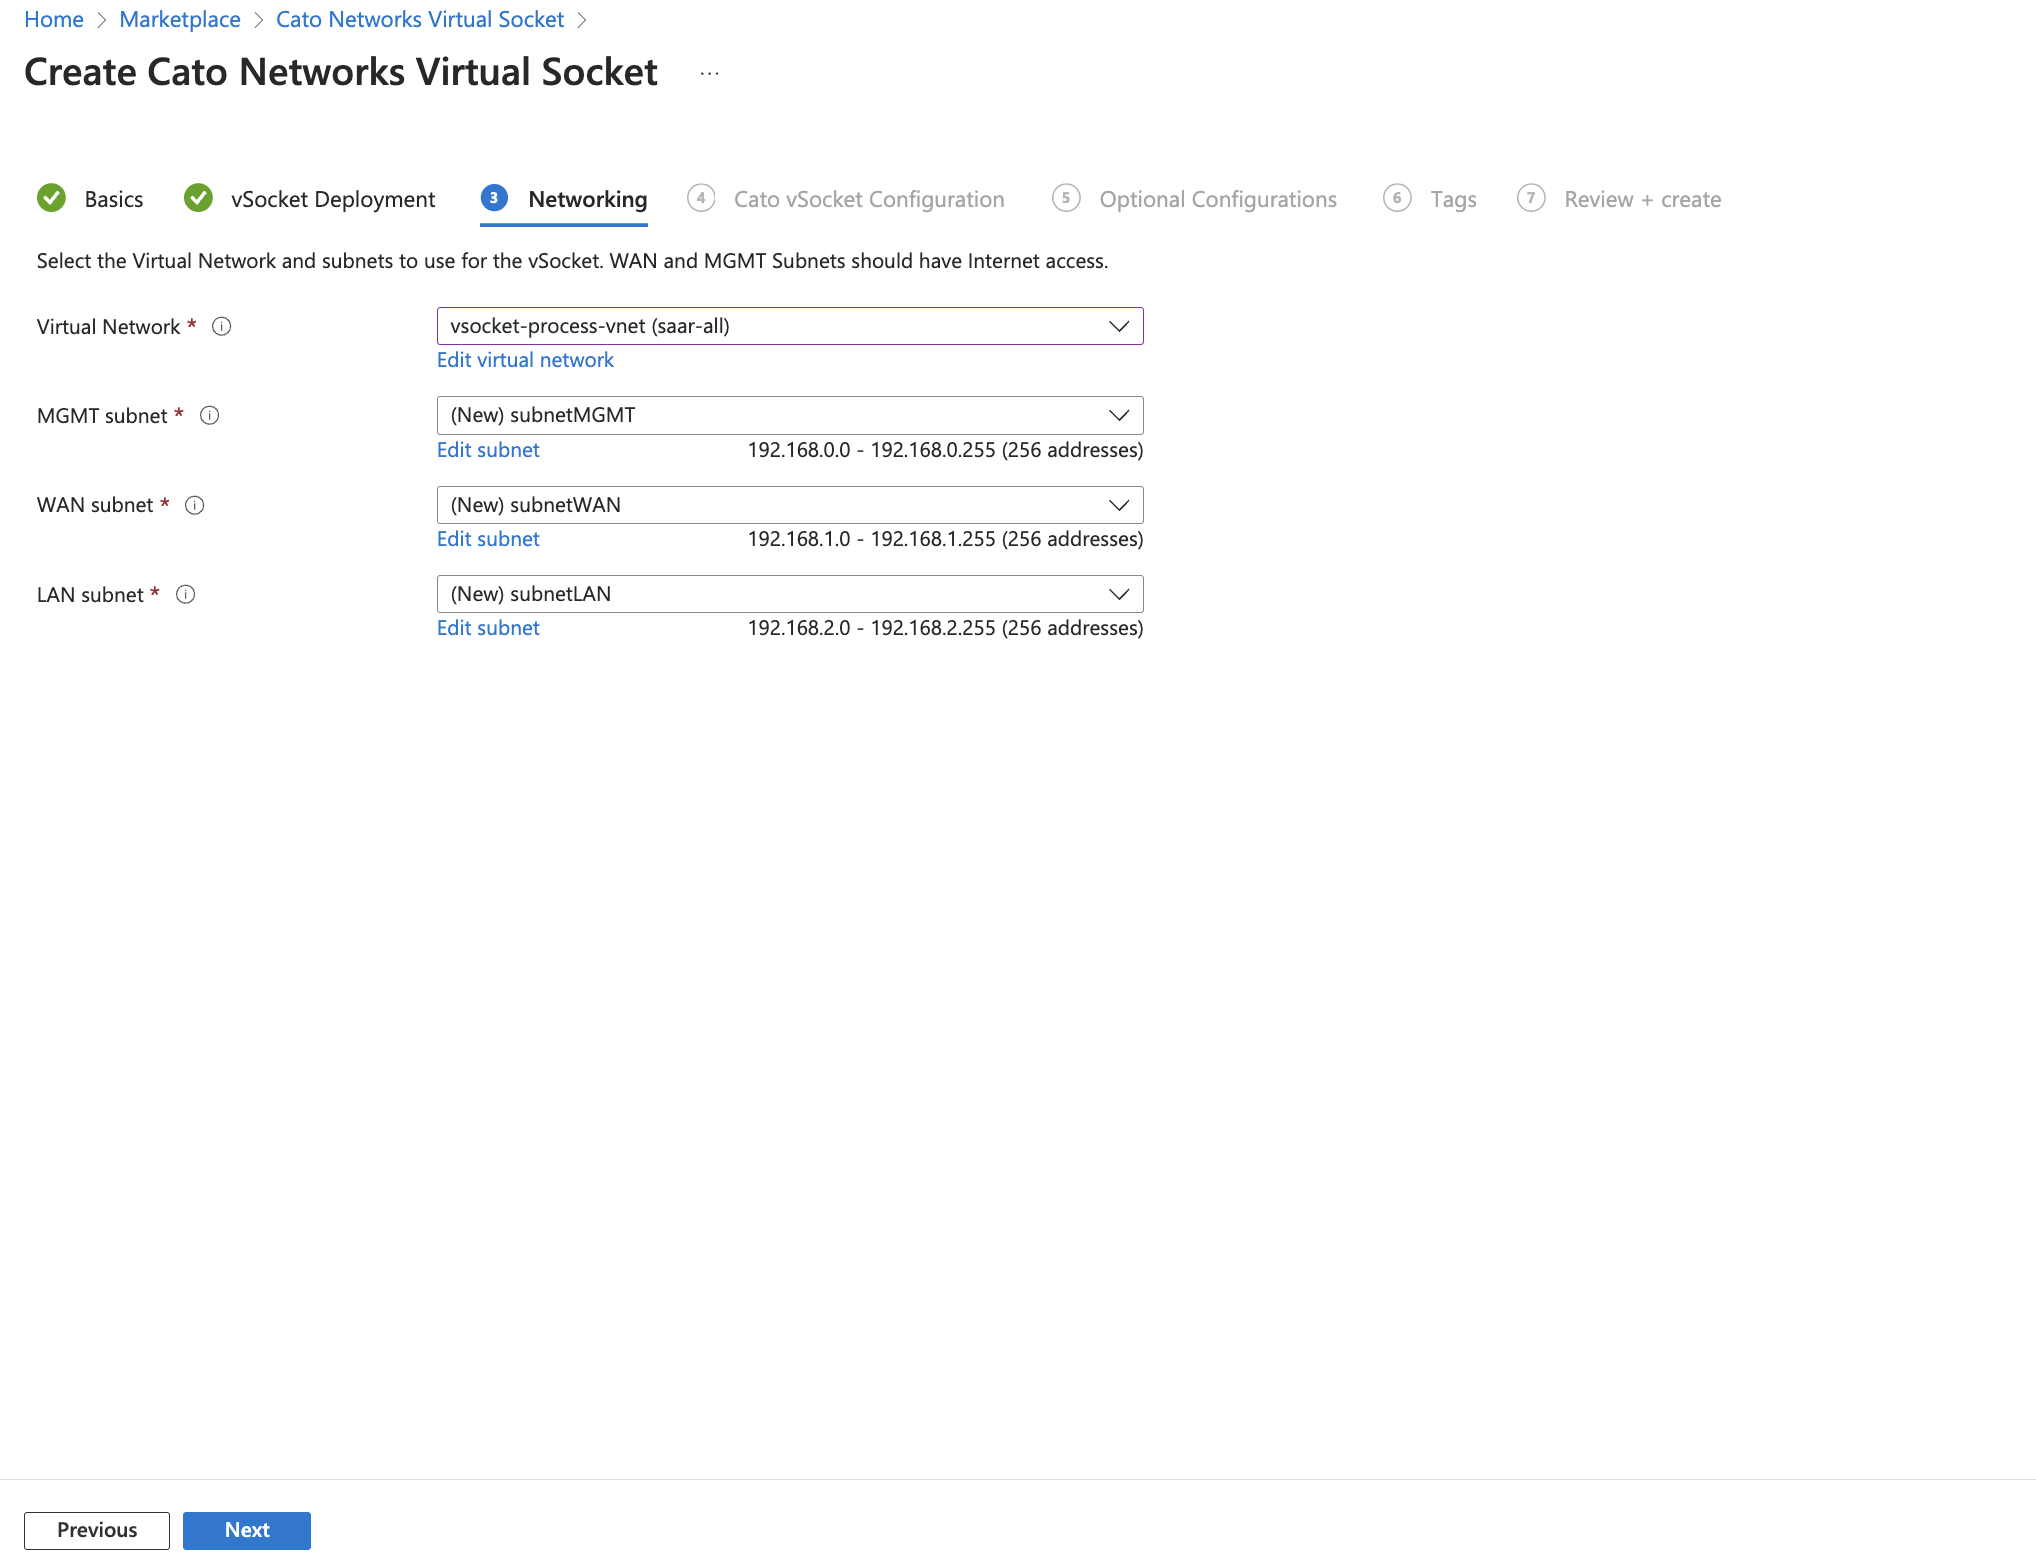Navigate to Marketplace via breadcrumb

click(x=180, y=19)
